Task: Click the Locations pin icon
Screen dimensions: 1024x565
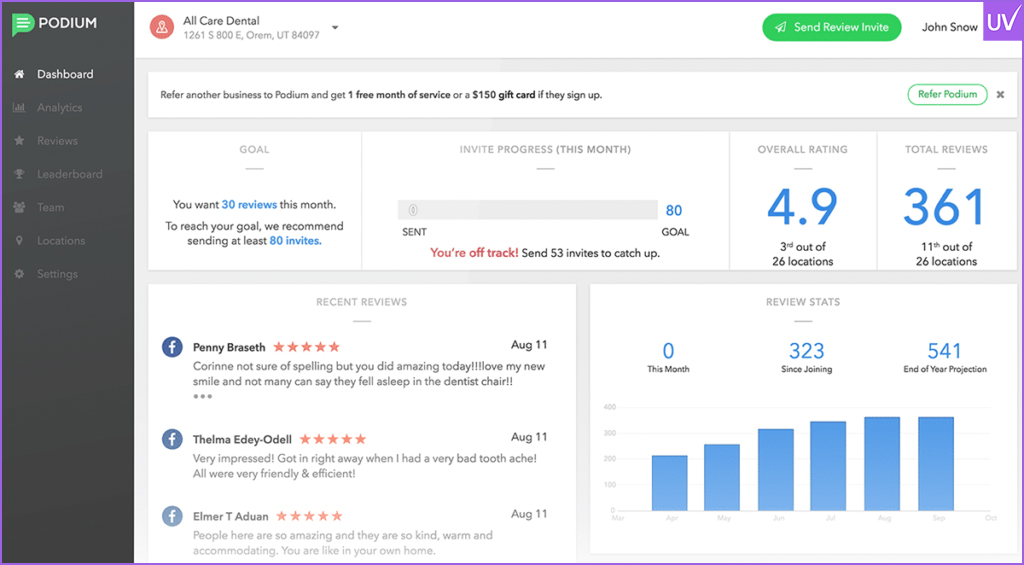Action: pyautogui.click(x=20, y=240)
